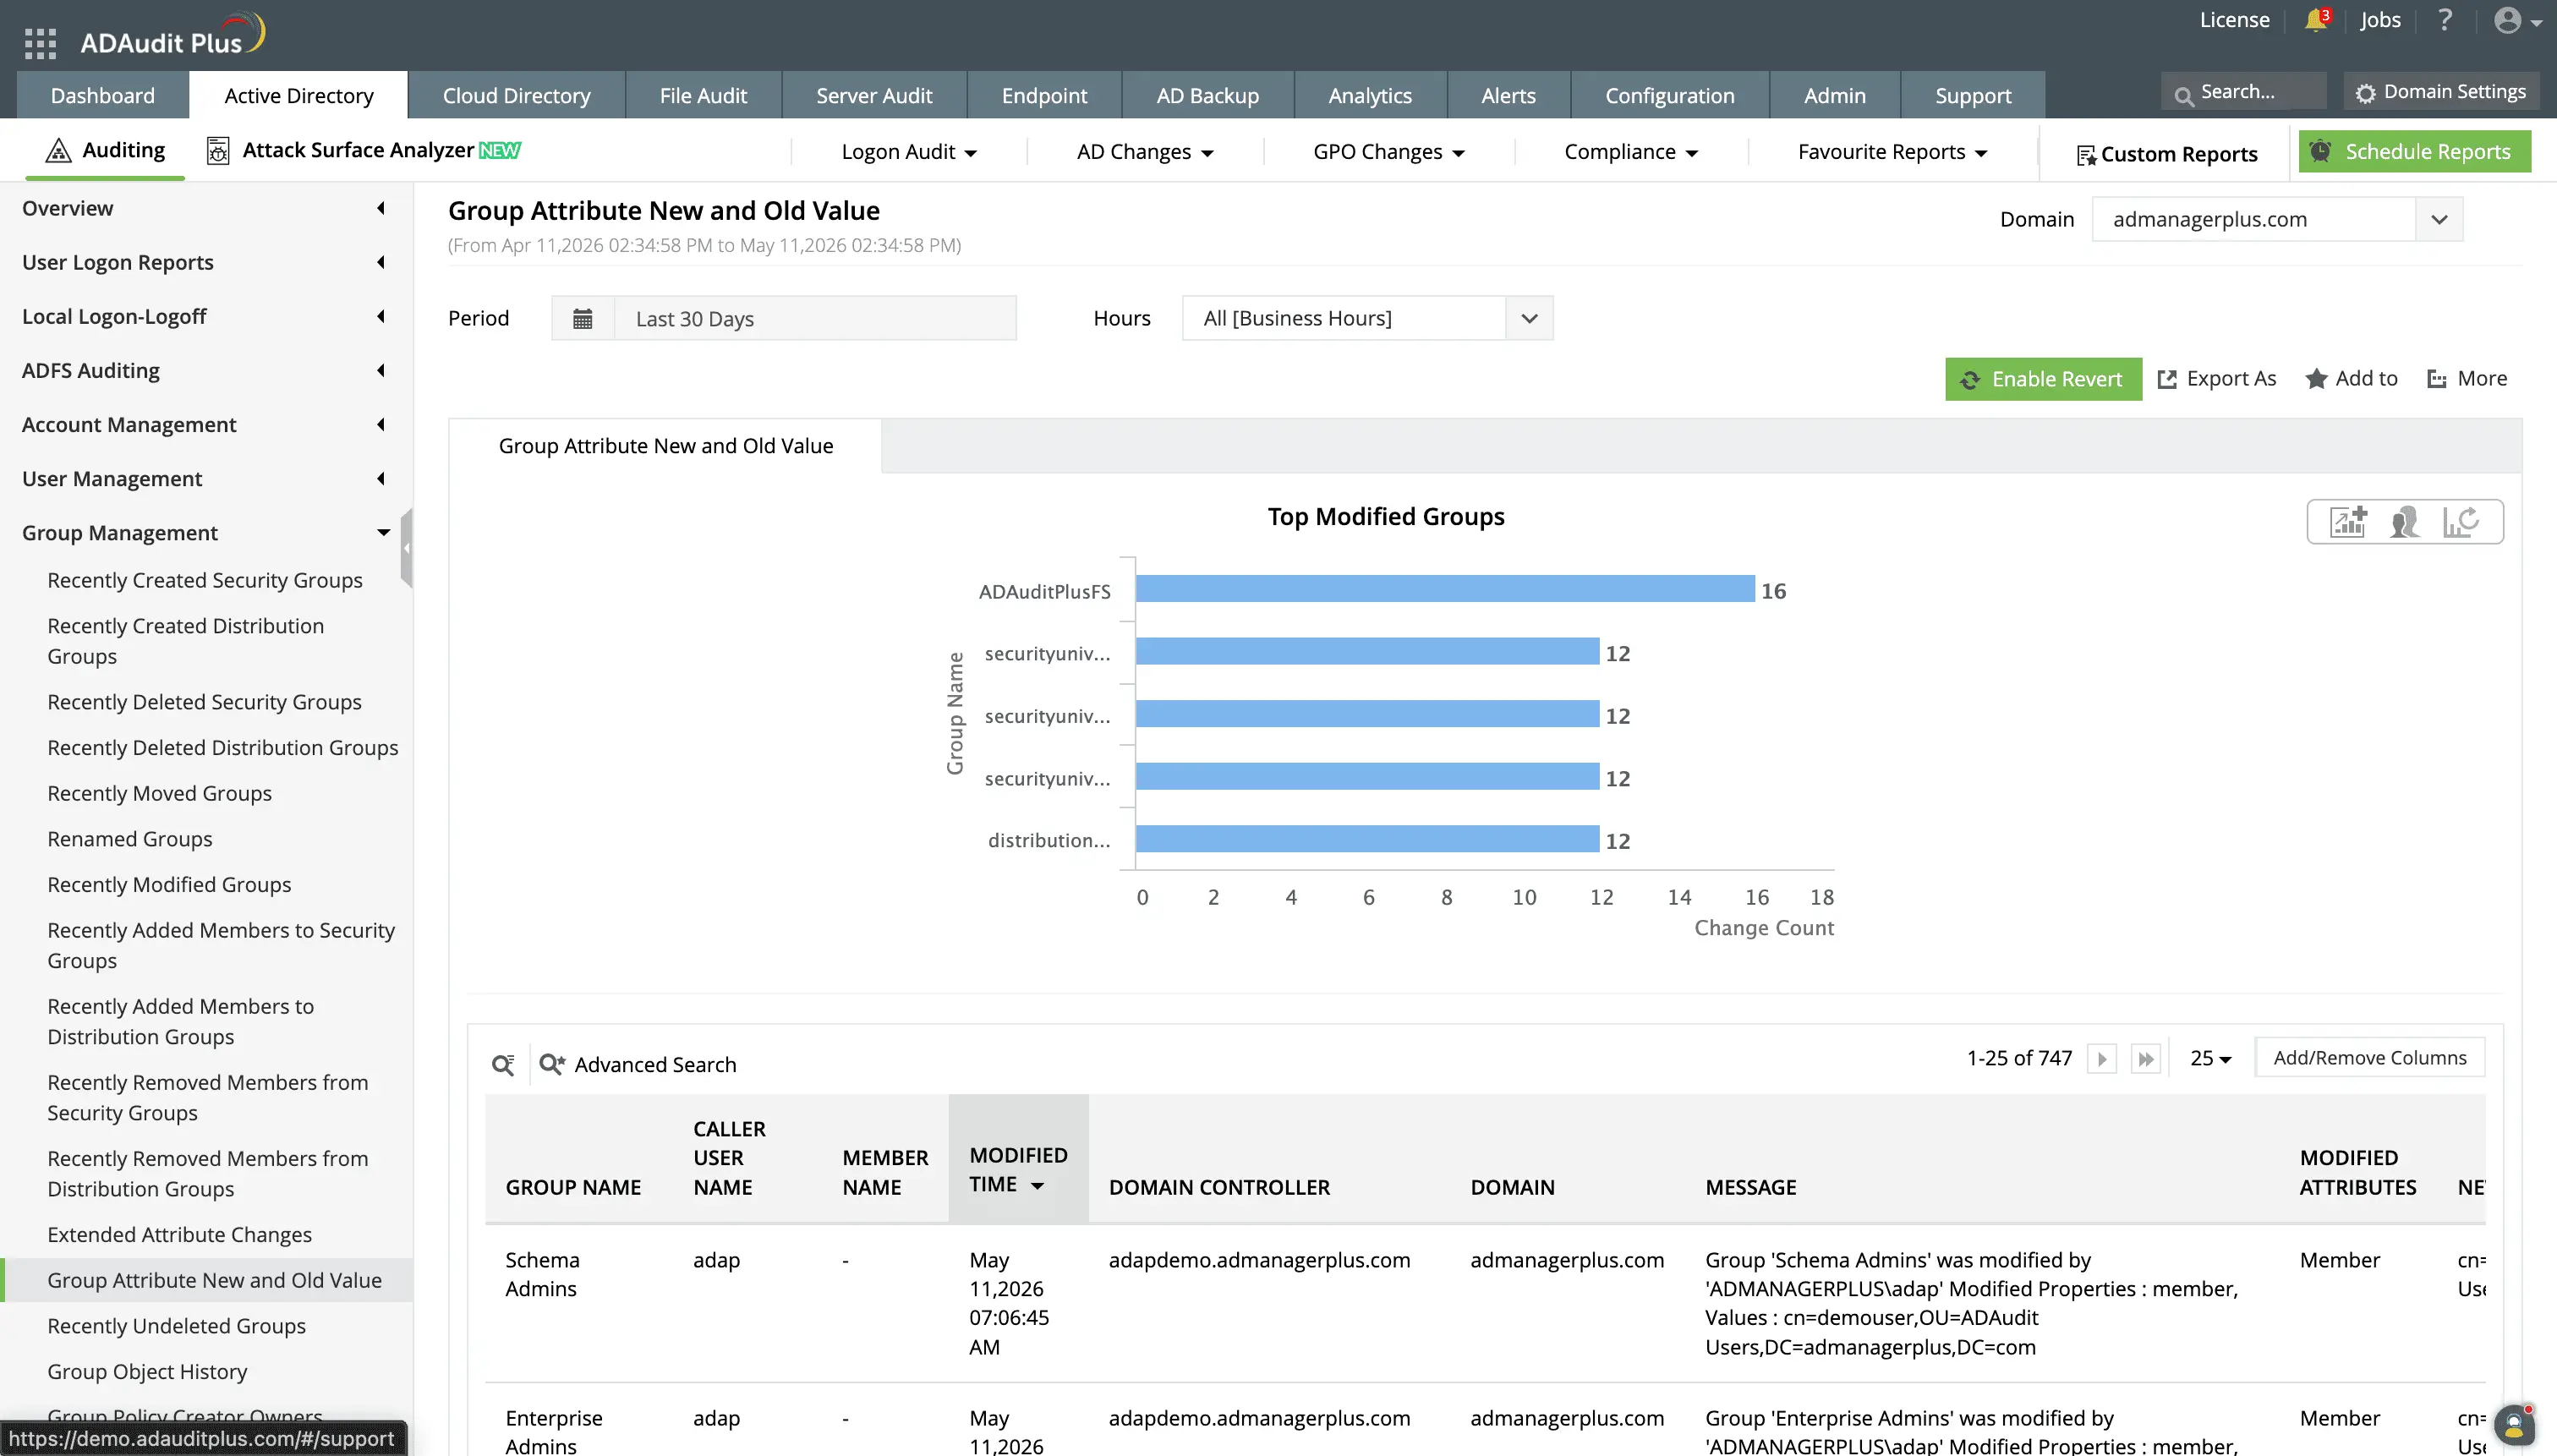Click the Add to star icon
2557x1456 pixels.
click(2316, 379)
